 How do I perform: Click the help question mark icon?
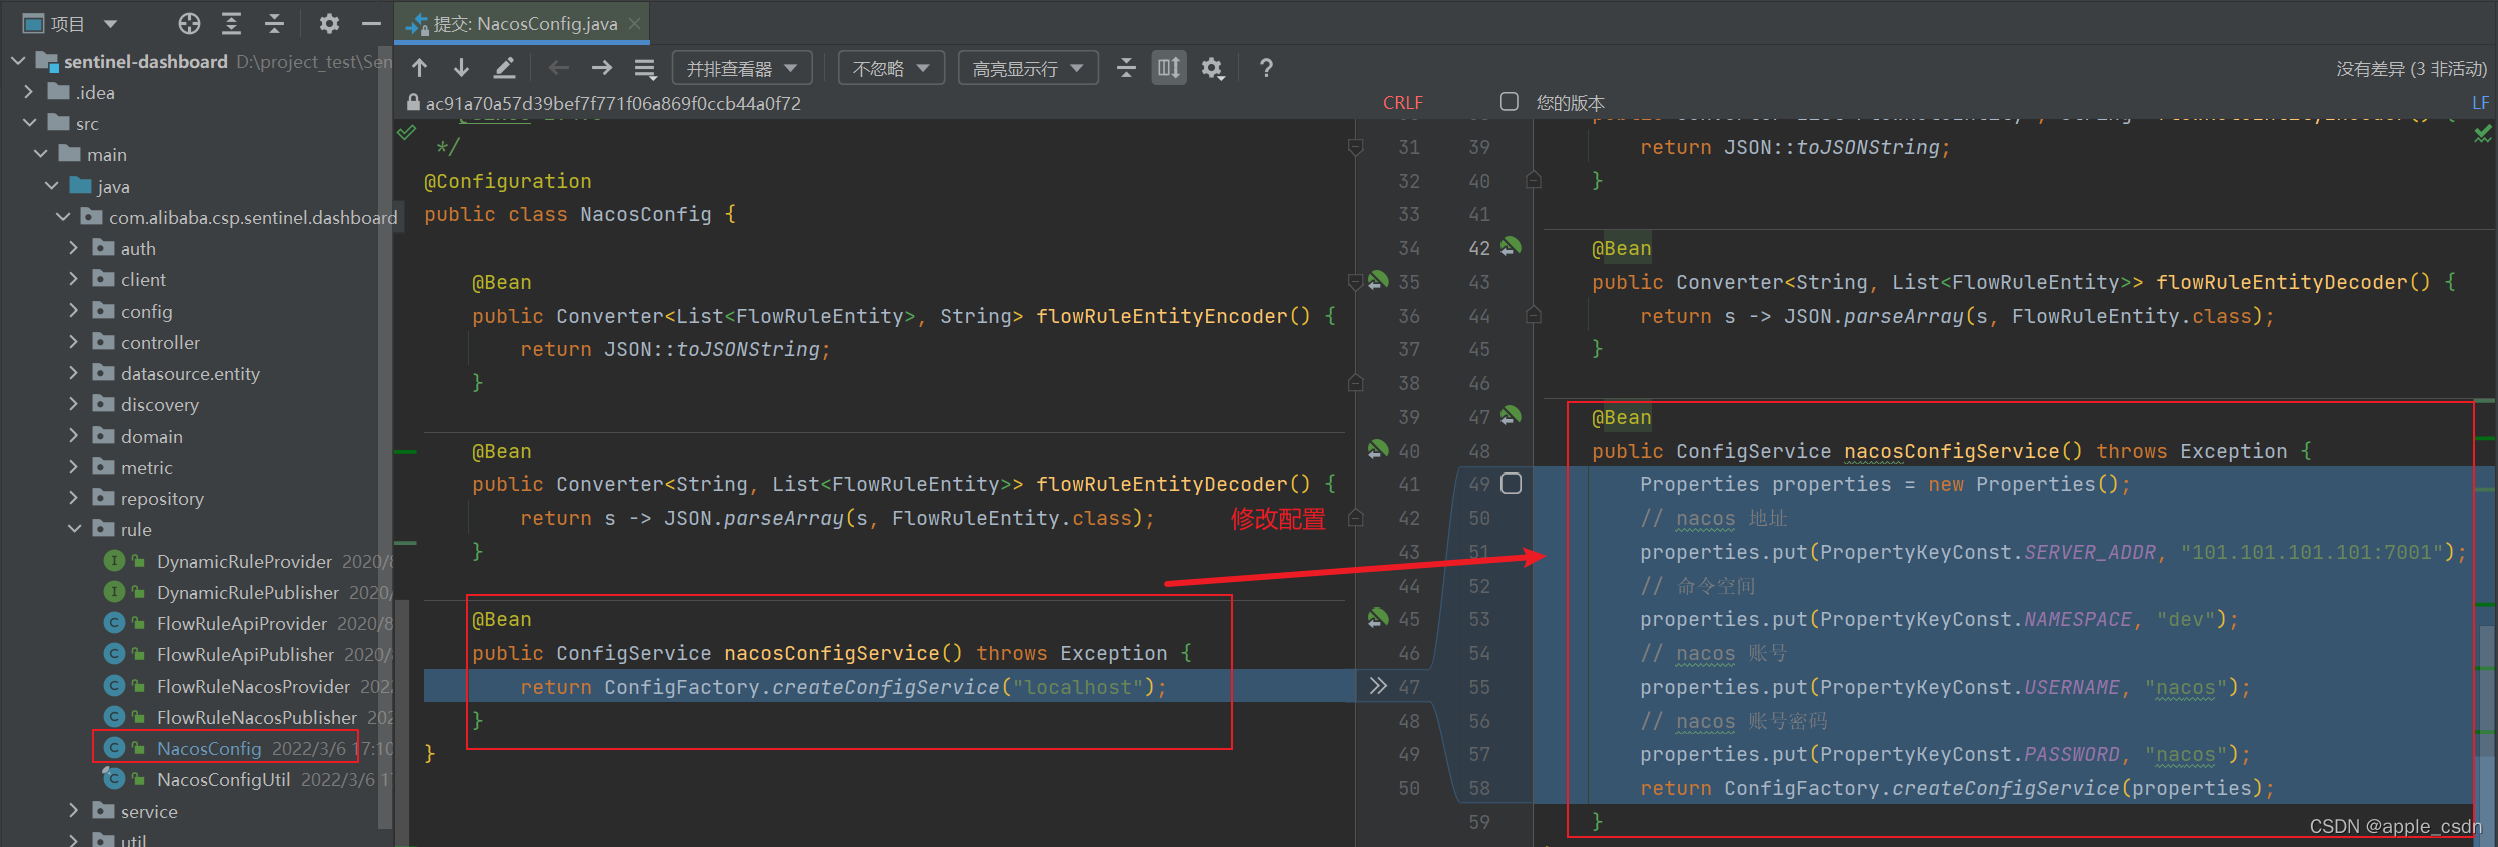coord(1266,68)
